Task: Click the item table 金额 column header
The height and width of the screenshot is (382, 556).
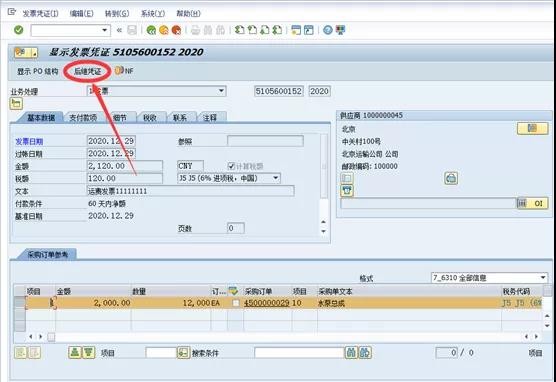Action: [x=93, y=292]
